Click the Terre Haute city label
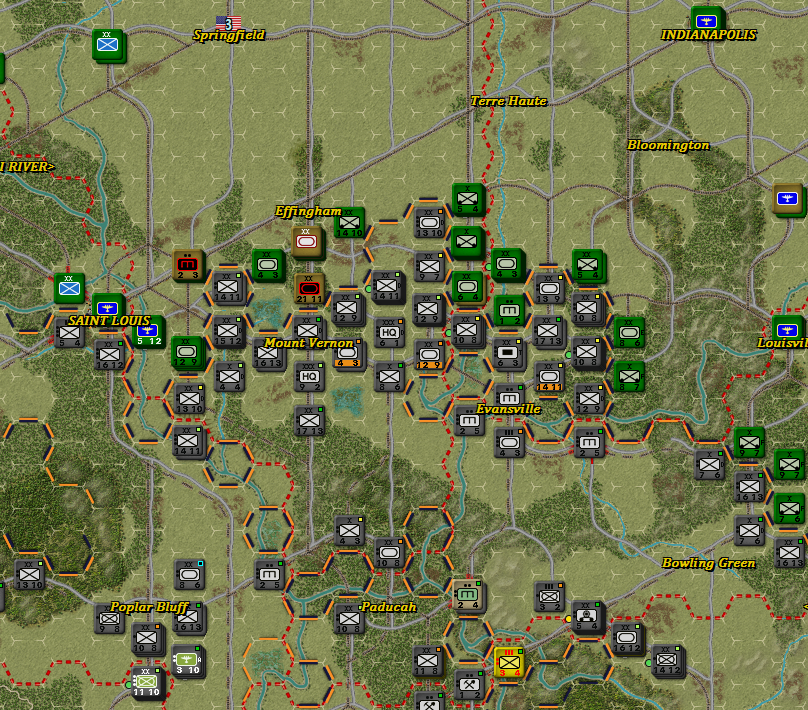 (x=508, y=101)
